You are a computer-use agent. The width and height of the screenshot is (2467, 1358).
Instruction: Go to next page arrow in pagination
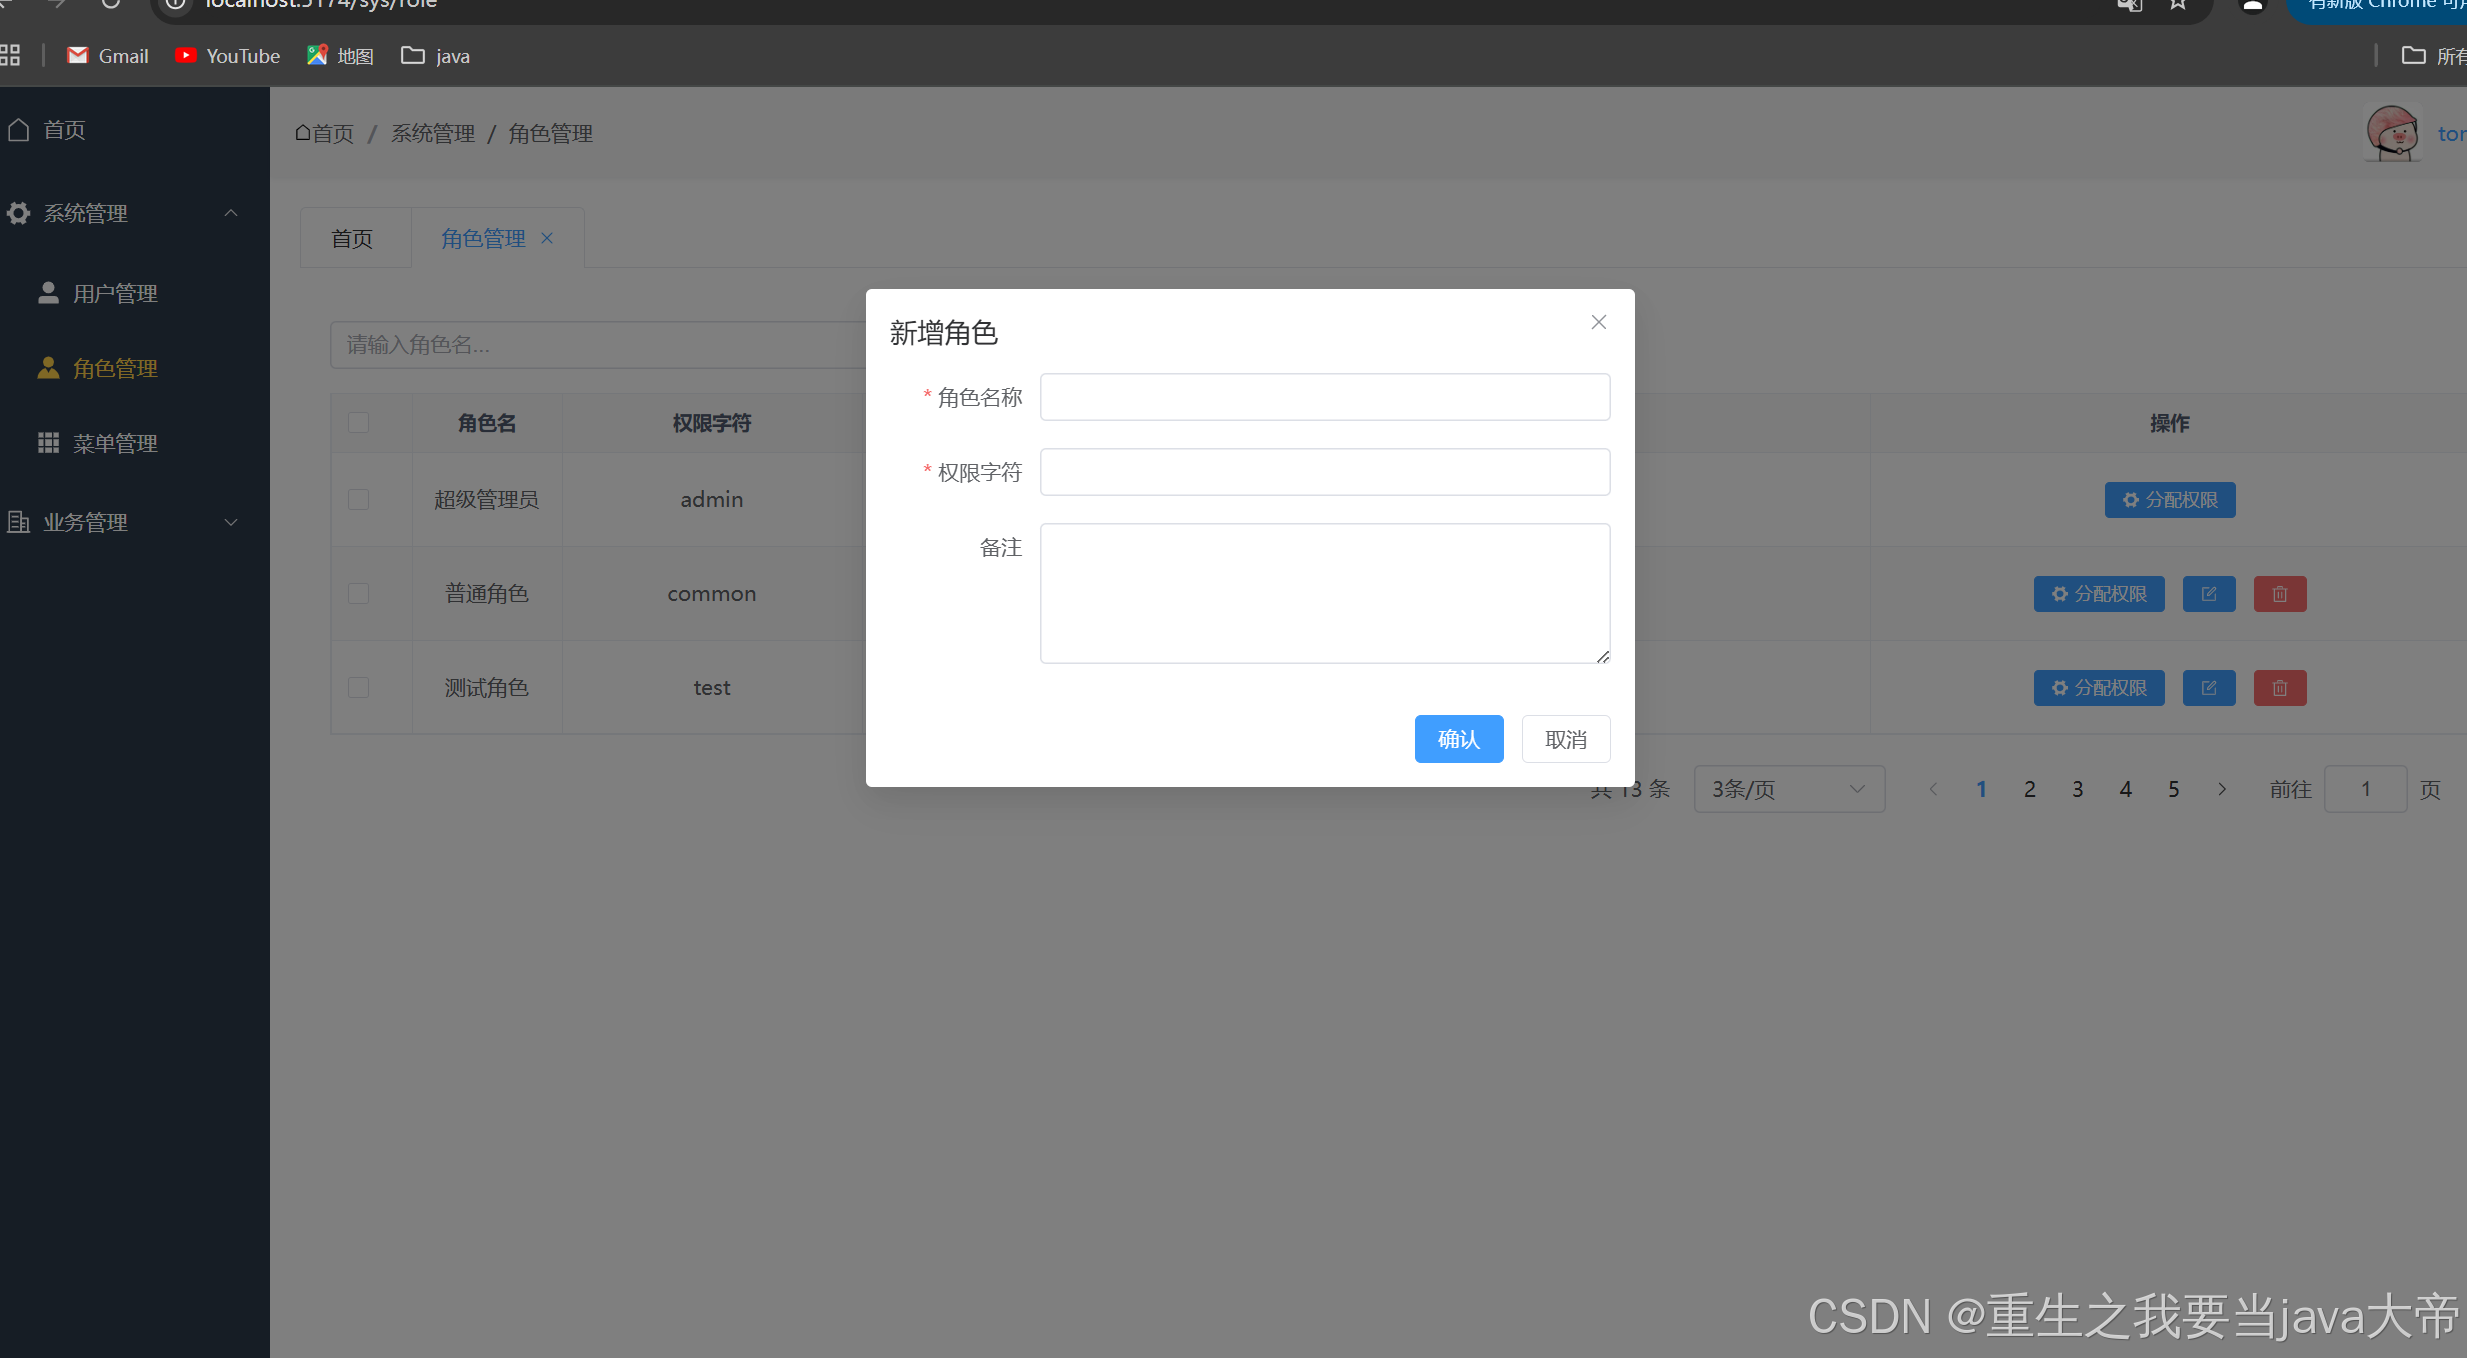click(x=2221, y=789)
